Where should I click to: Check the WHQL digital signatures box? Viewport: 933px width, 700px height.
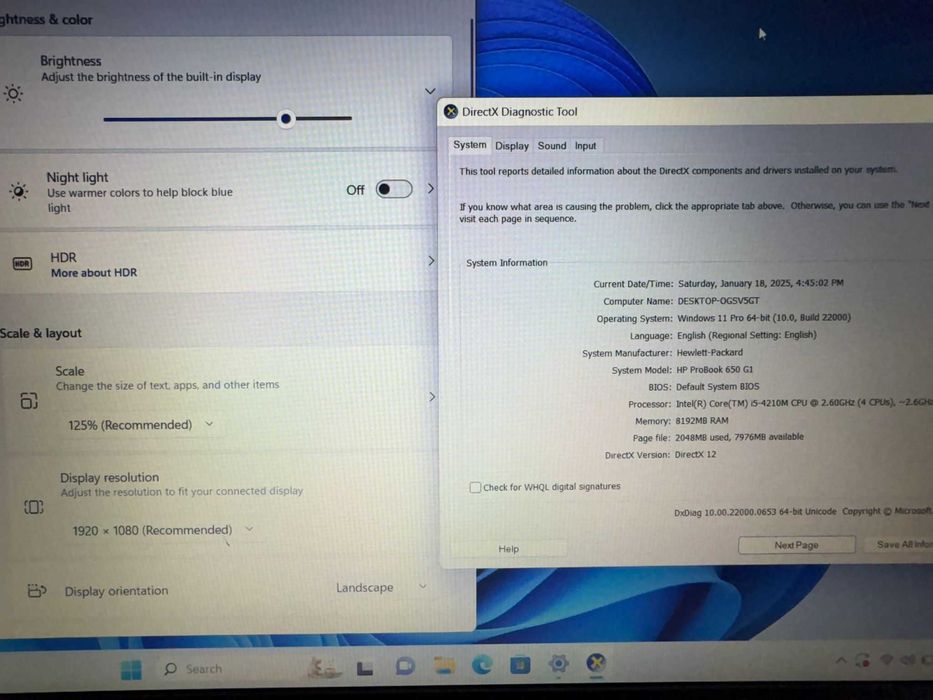(475, 488)
